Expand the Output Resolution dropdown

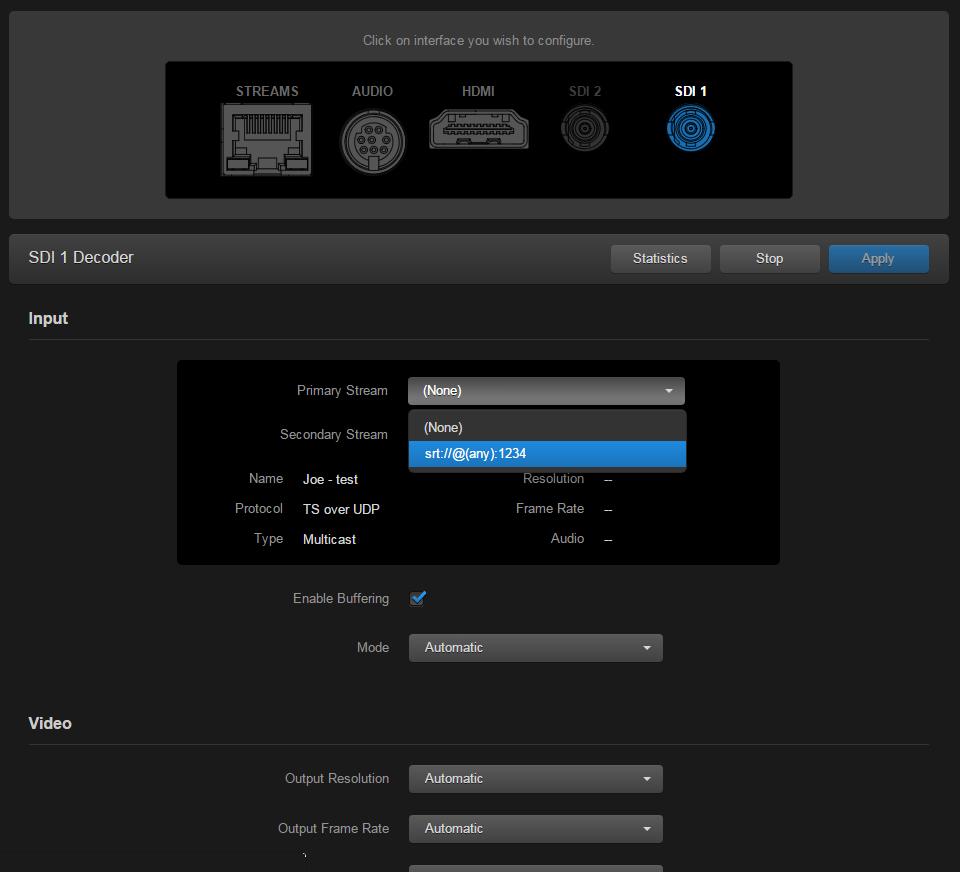(x=535, y=778)
